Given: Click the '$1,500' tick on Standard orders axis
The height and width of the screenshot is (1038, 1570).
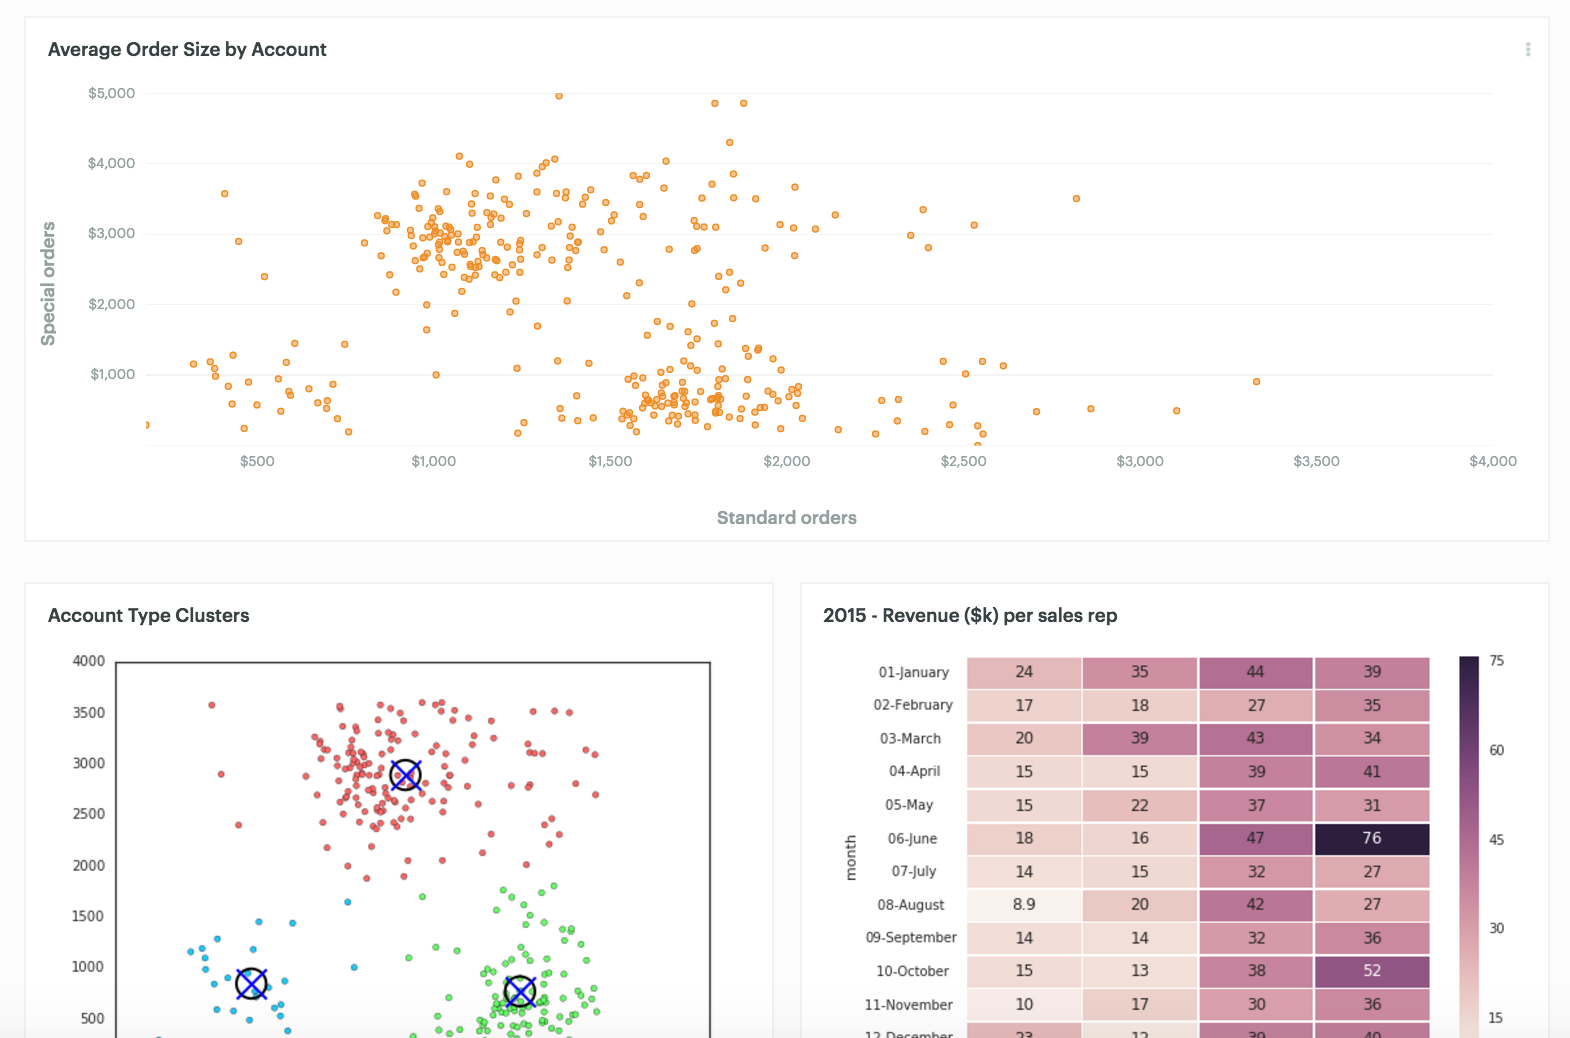Looking at the screenshot, I should (610, 461).
